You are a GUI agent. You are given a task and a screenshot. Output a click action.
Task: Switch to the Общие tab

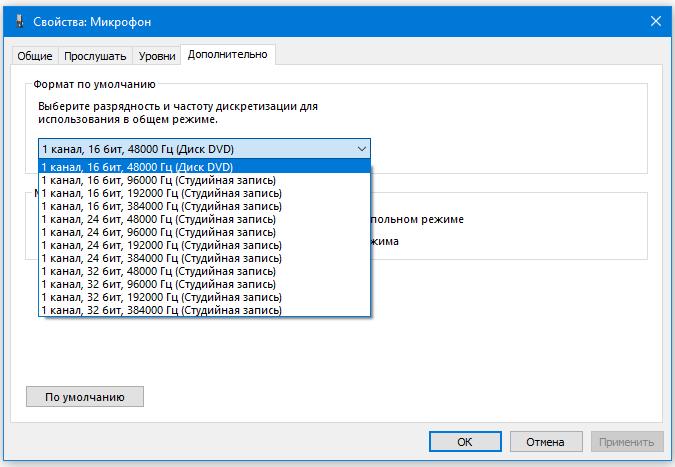coord(34,56)
